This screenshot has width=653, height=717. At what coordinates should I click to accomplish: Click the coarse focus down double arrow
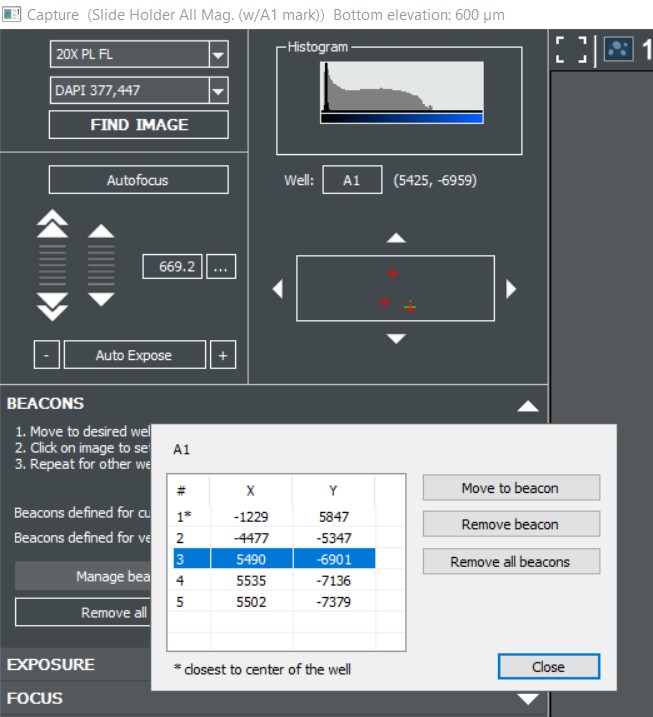(52, 307)
